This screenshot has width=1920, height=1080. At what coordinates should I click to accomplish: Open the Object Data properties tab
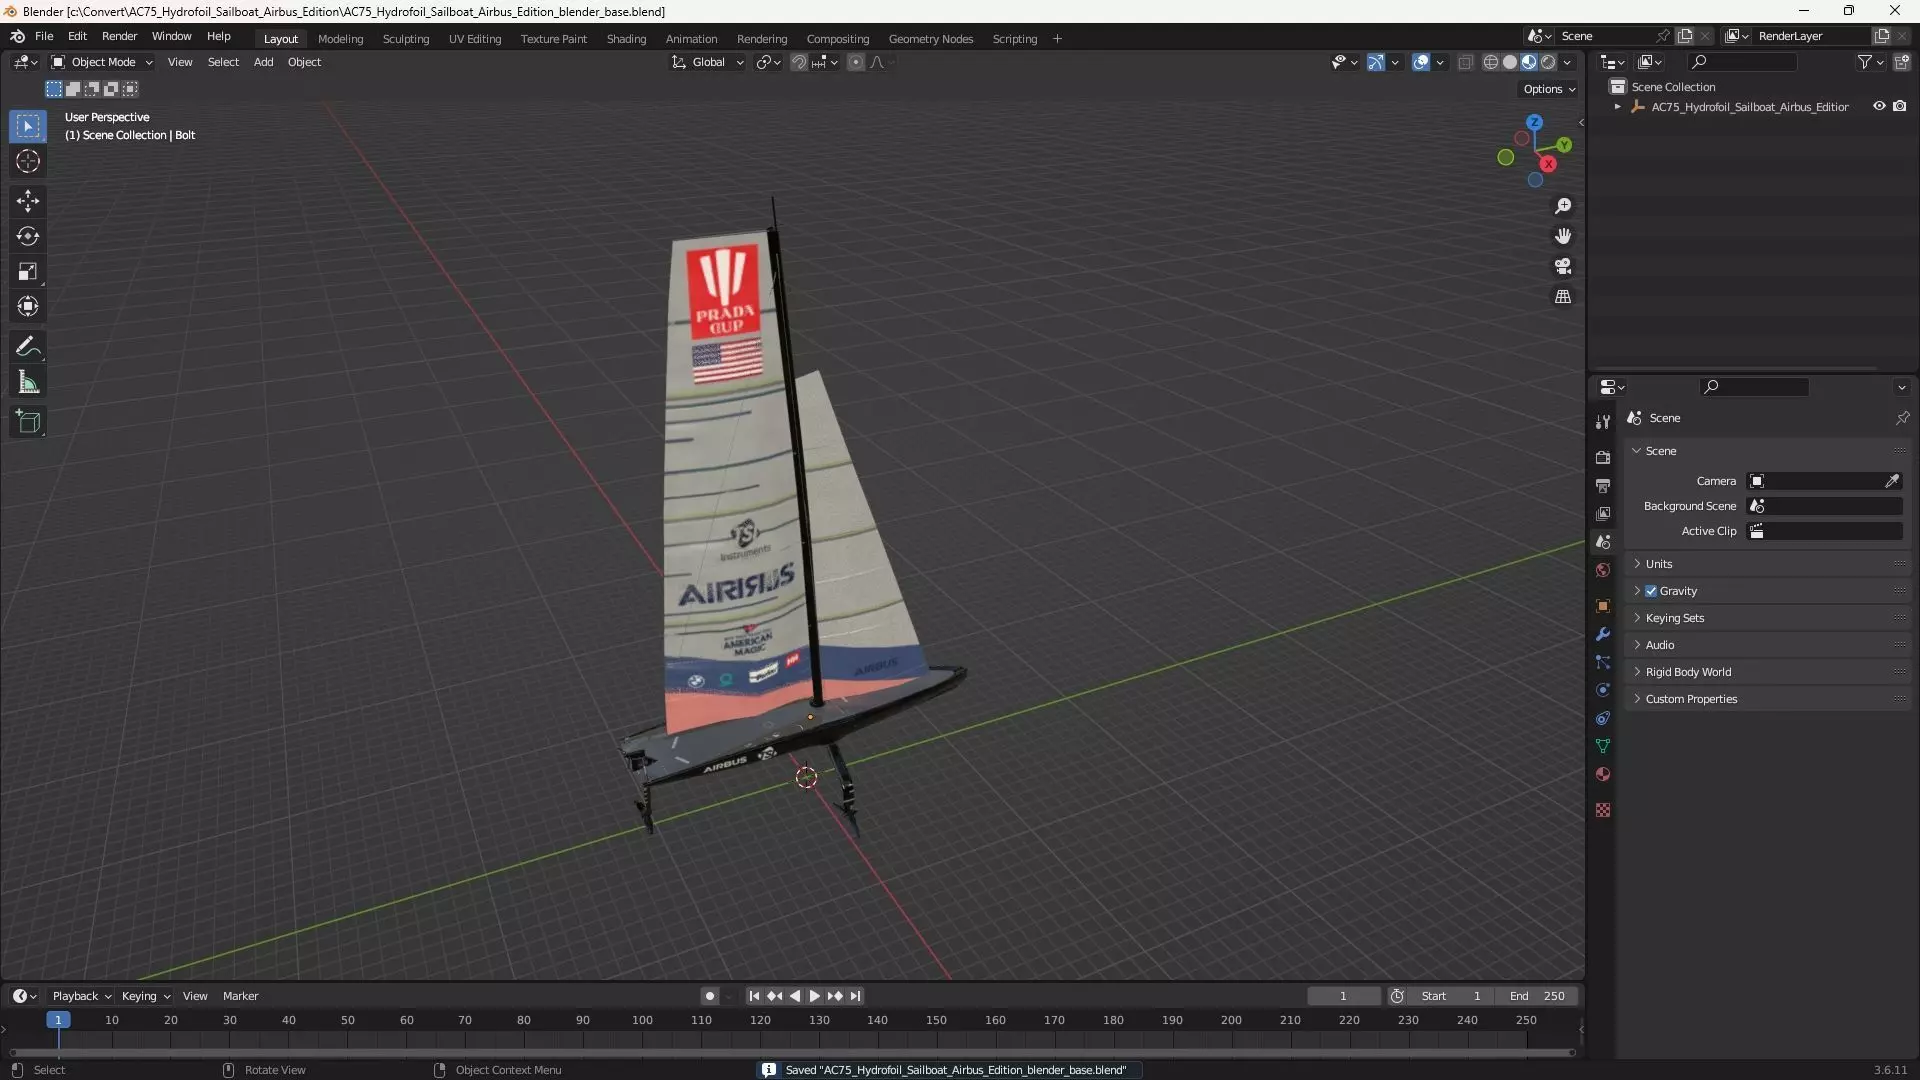point(1603,746)
